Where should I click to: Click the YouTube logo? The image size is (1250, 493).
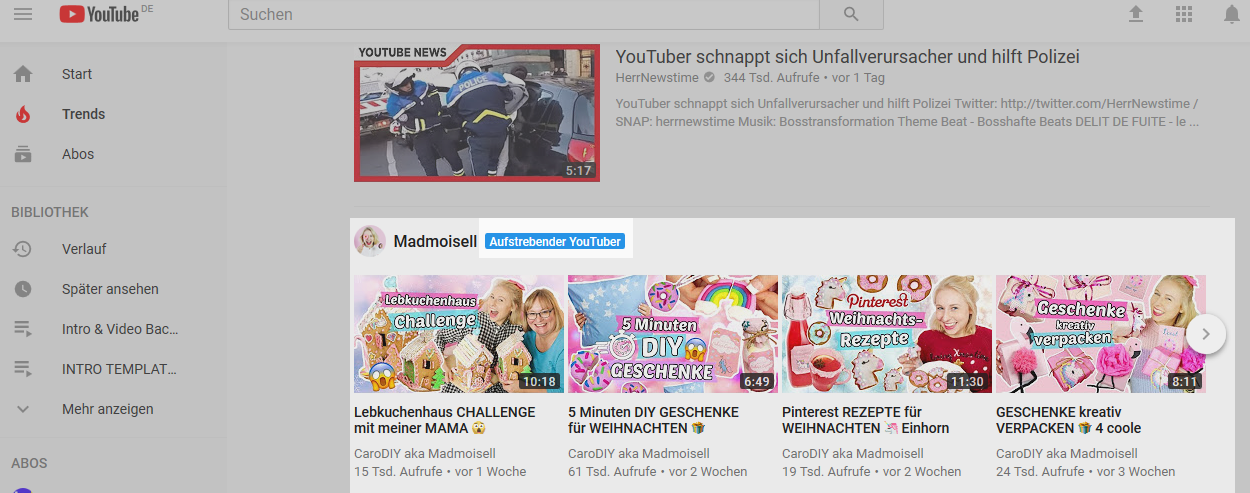coord(99,14)
